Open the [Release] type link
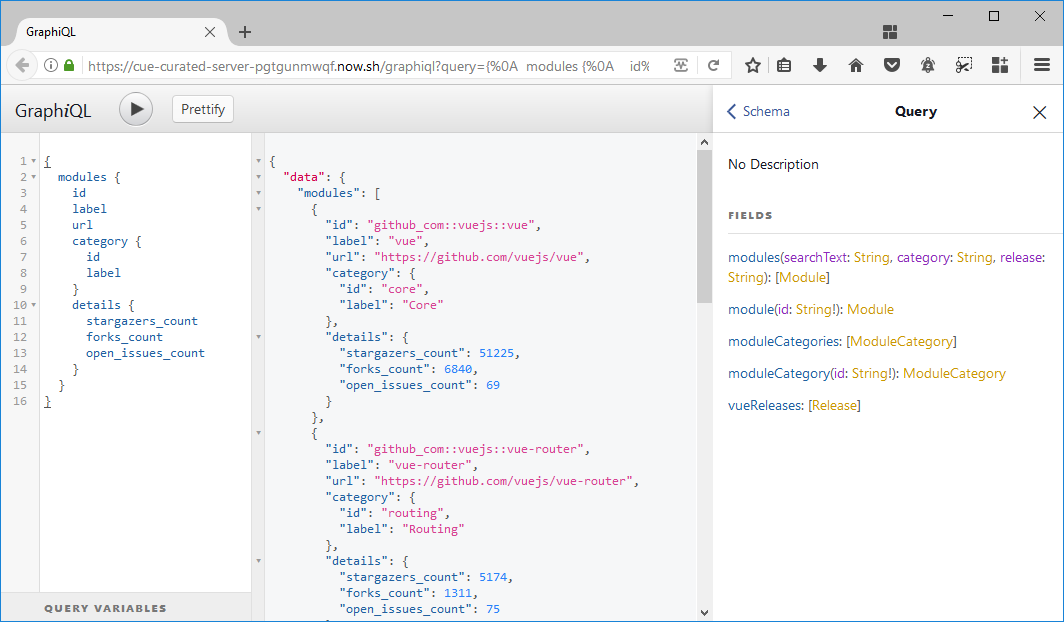 pos(835,406)
